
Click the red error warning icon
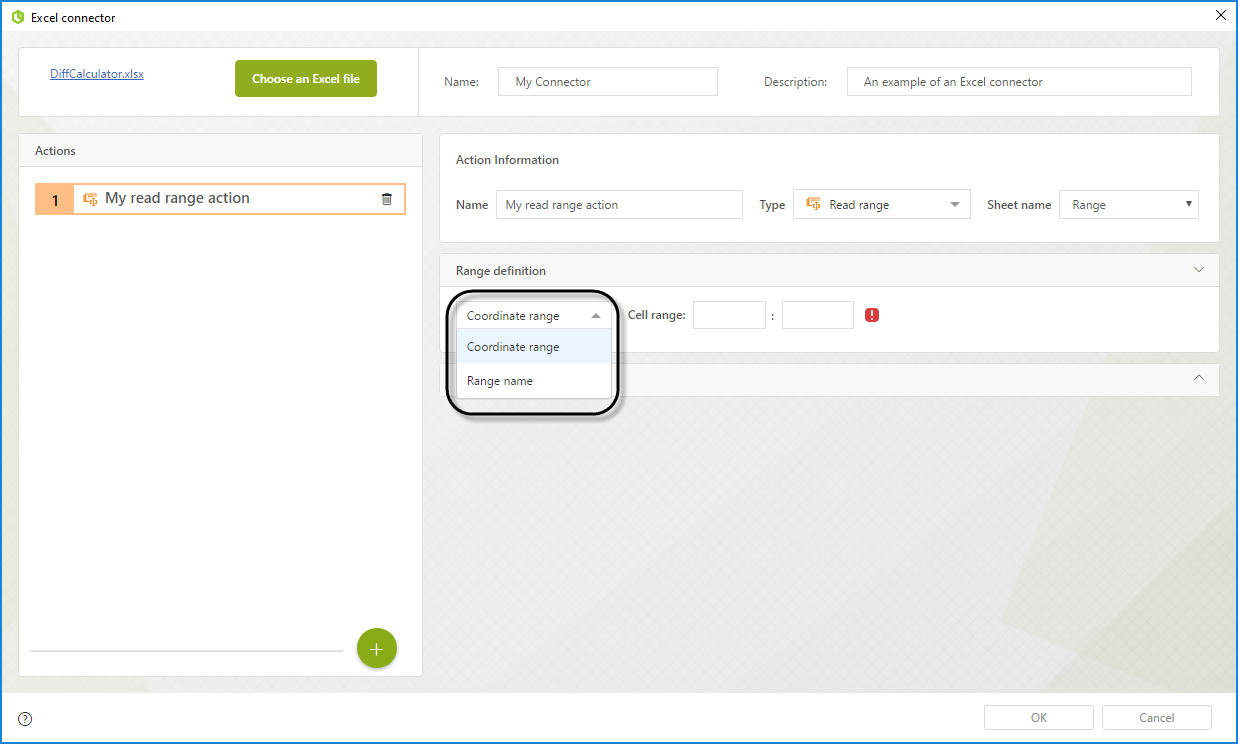pos(872,315)
